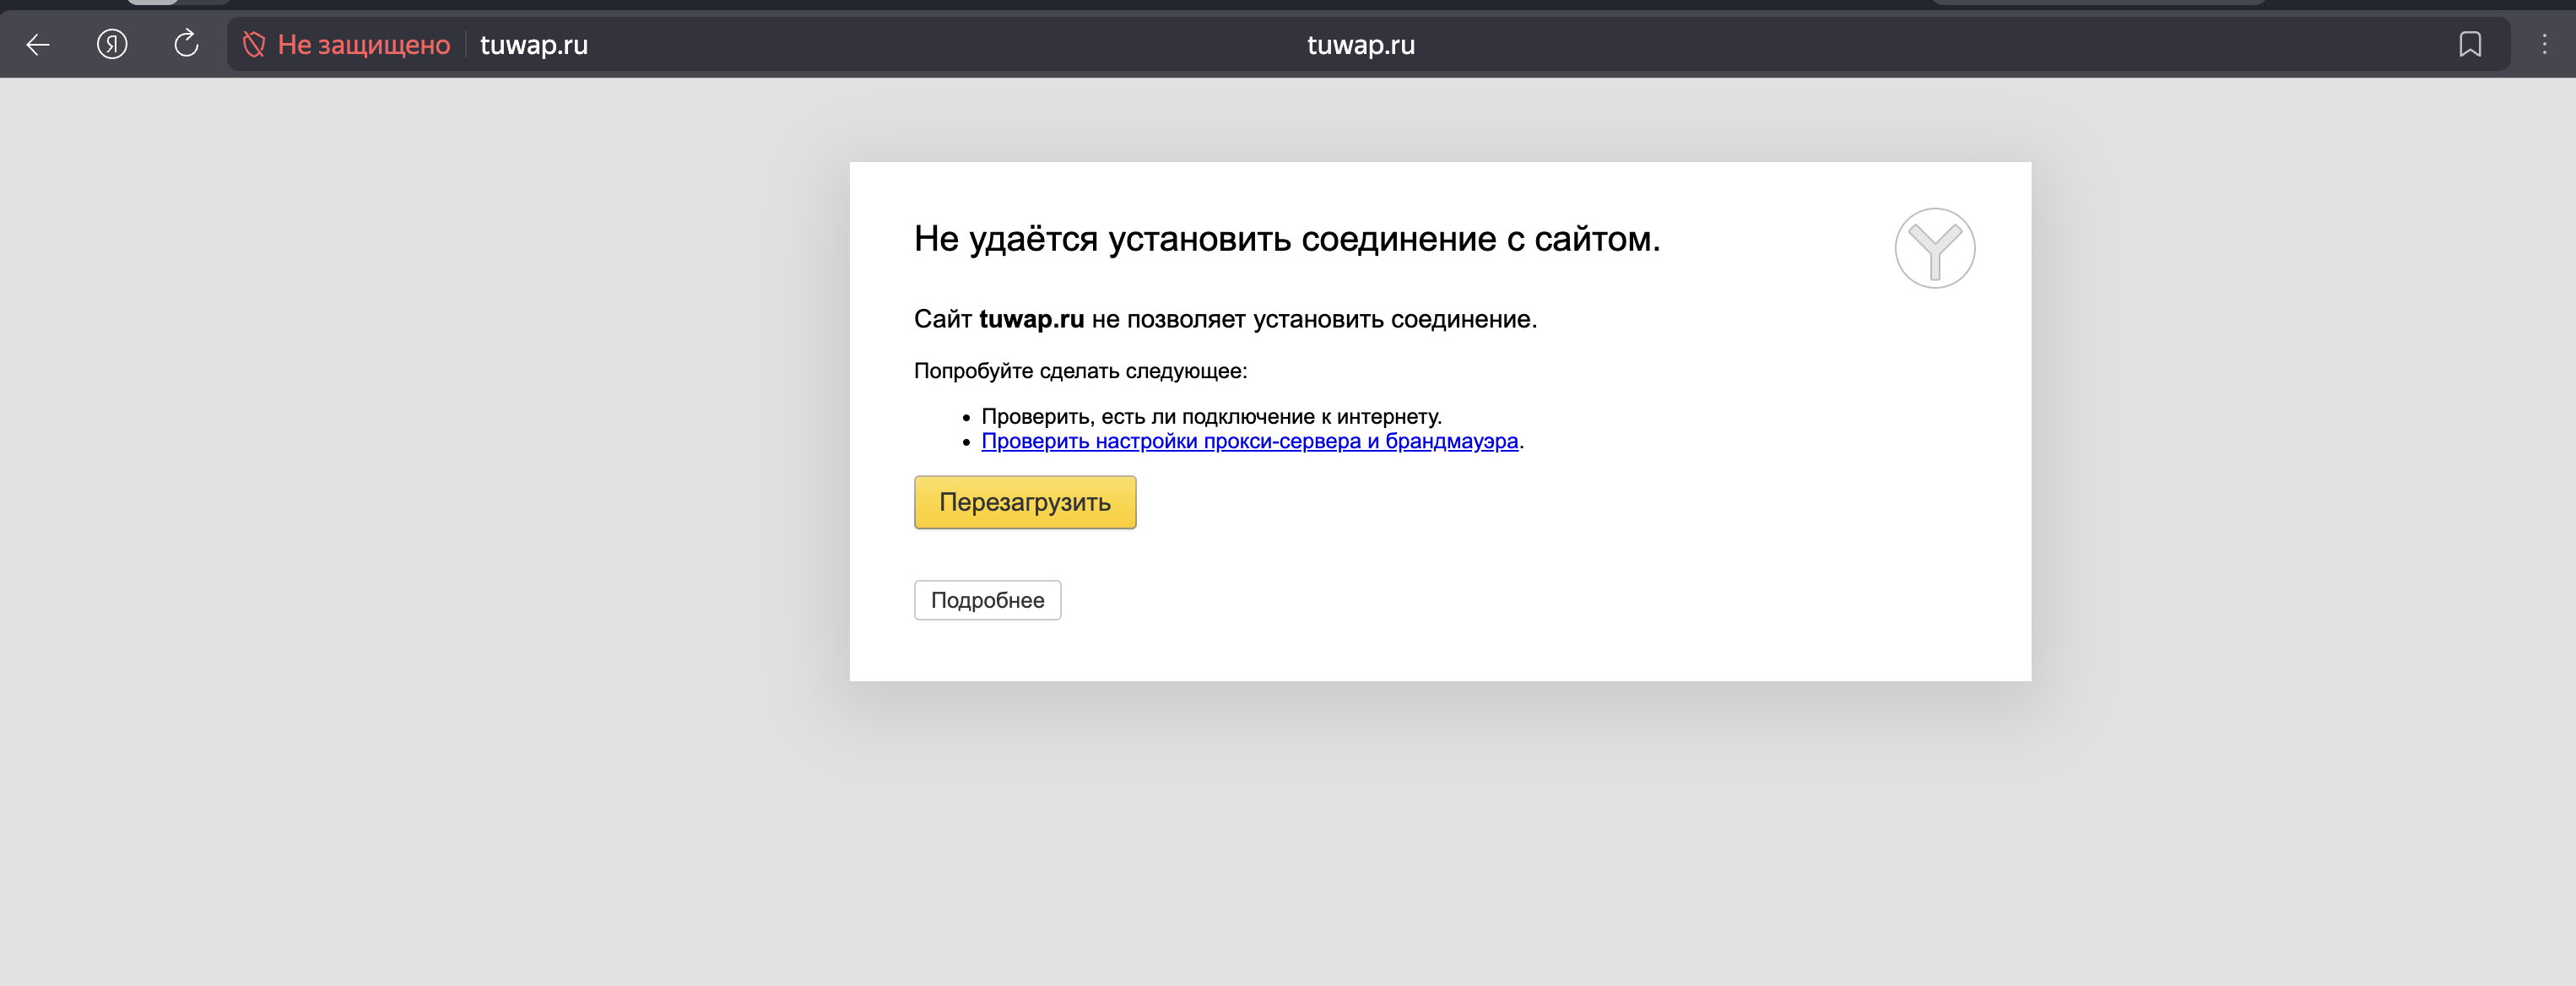Click blank white area inside the error card
The width and height of the screenshot is (2576, 986).
(x=1600, y=560)
